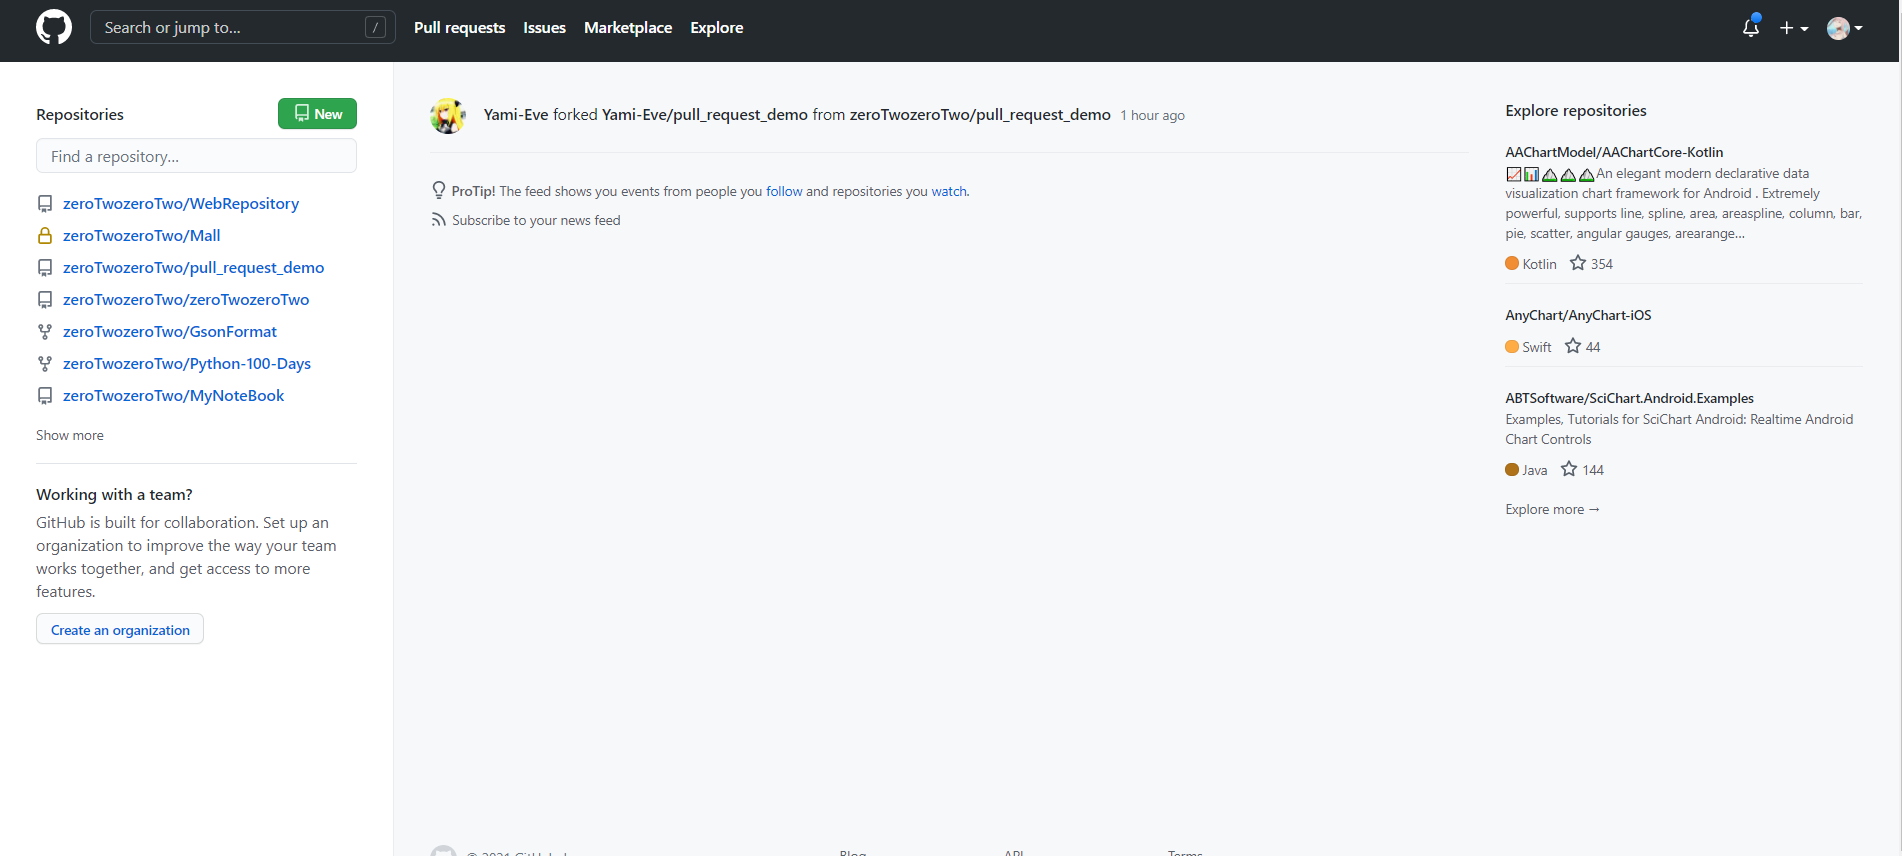
Task: Open the user avatar menu
Action: point(1844,28)
